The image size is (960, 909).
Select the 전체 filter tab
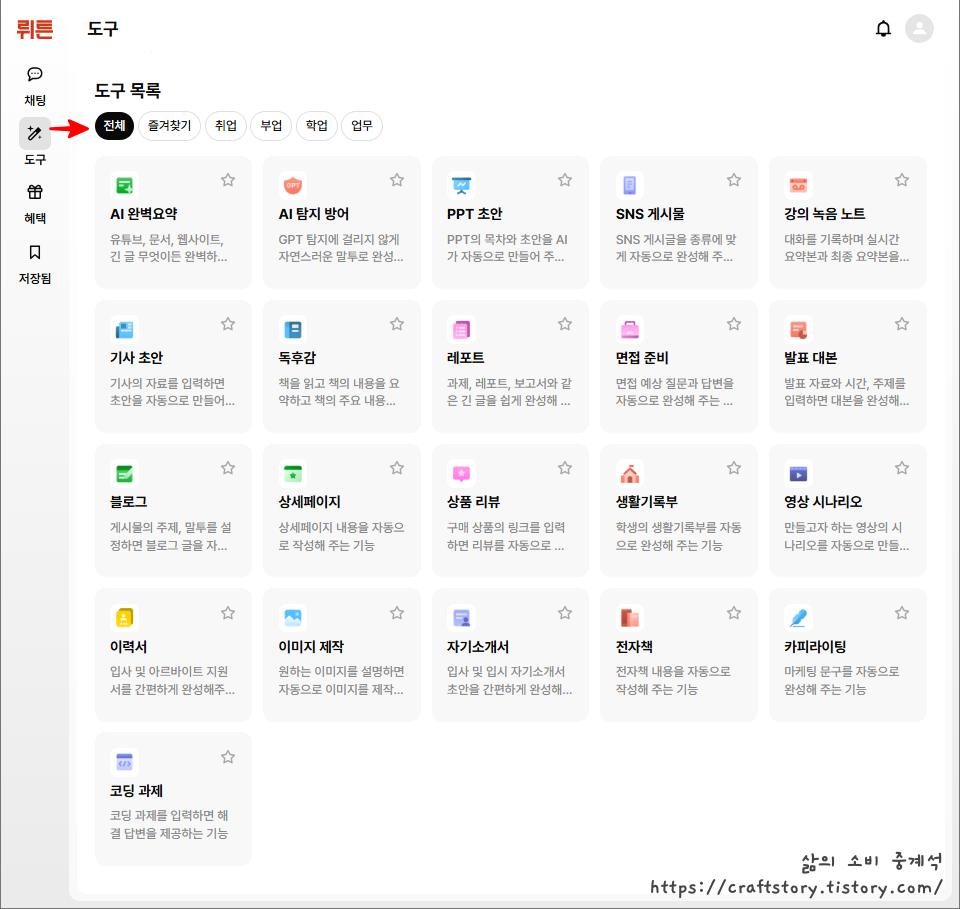click(114, 125)
